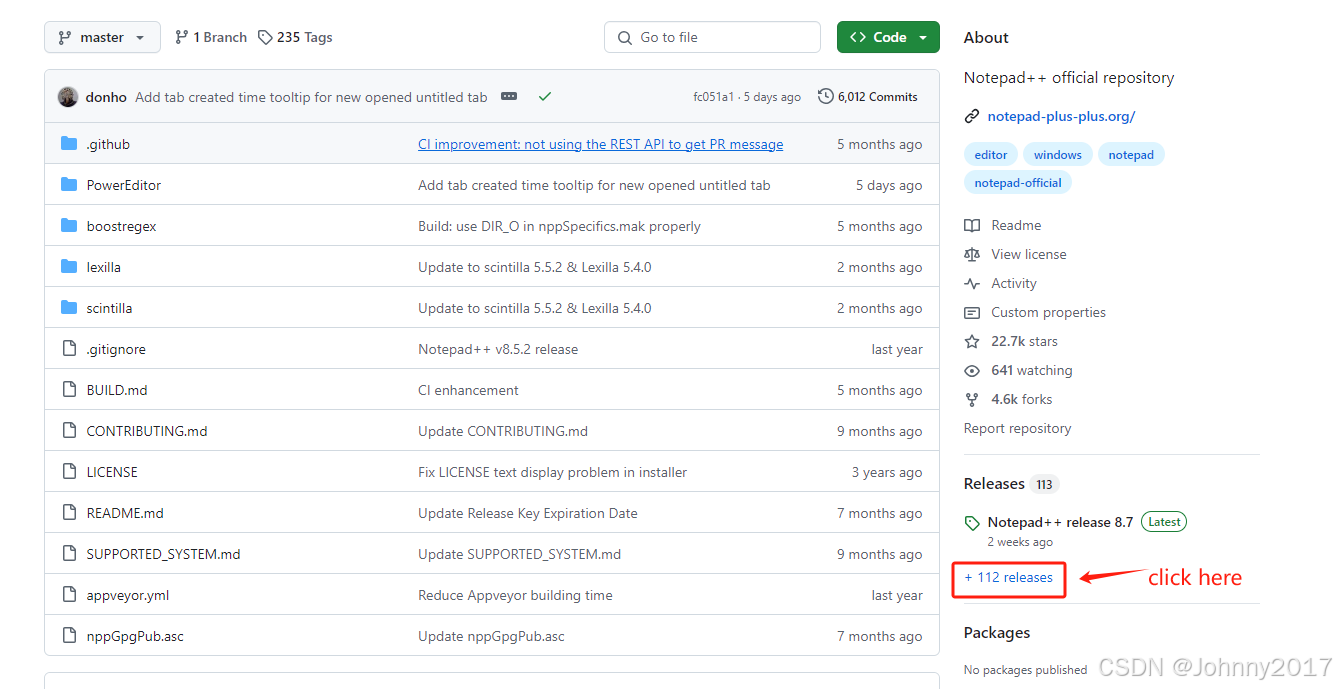Image resolution: width=1337 pixels, height=689 pixels.
Task: Click the 1 Branch link
Action: pos(210,37)
